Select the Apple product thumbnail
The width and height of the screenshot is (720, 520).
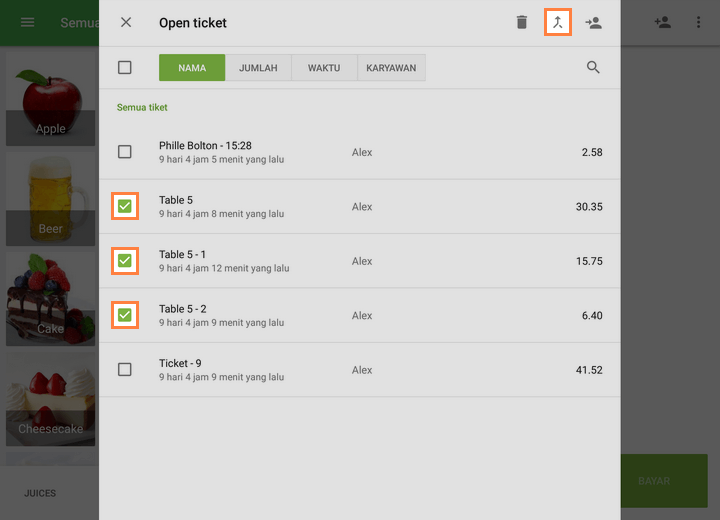click(50, 98)
